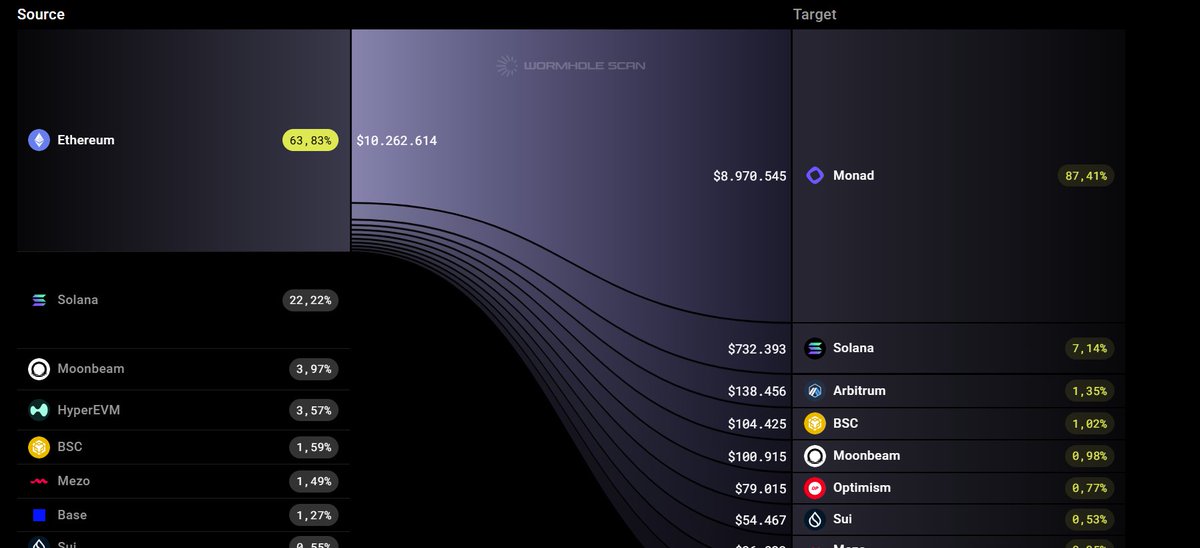Click Moonbeam target chain label
1200x548 pixels.
[x=867, y=456]
